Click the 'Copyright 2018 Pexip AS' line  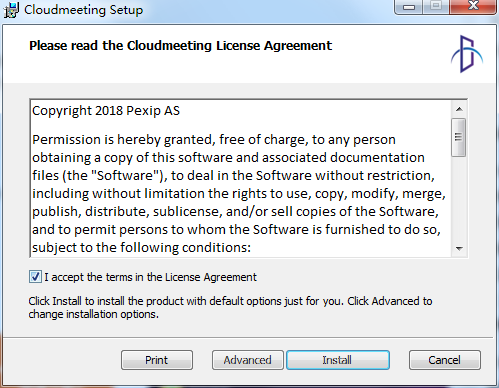tap(106, 111)
